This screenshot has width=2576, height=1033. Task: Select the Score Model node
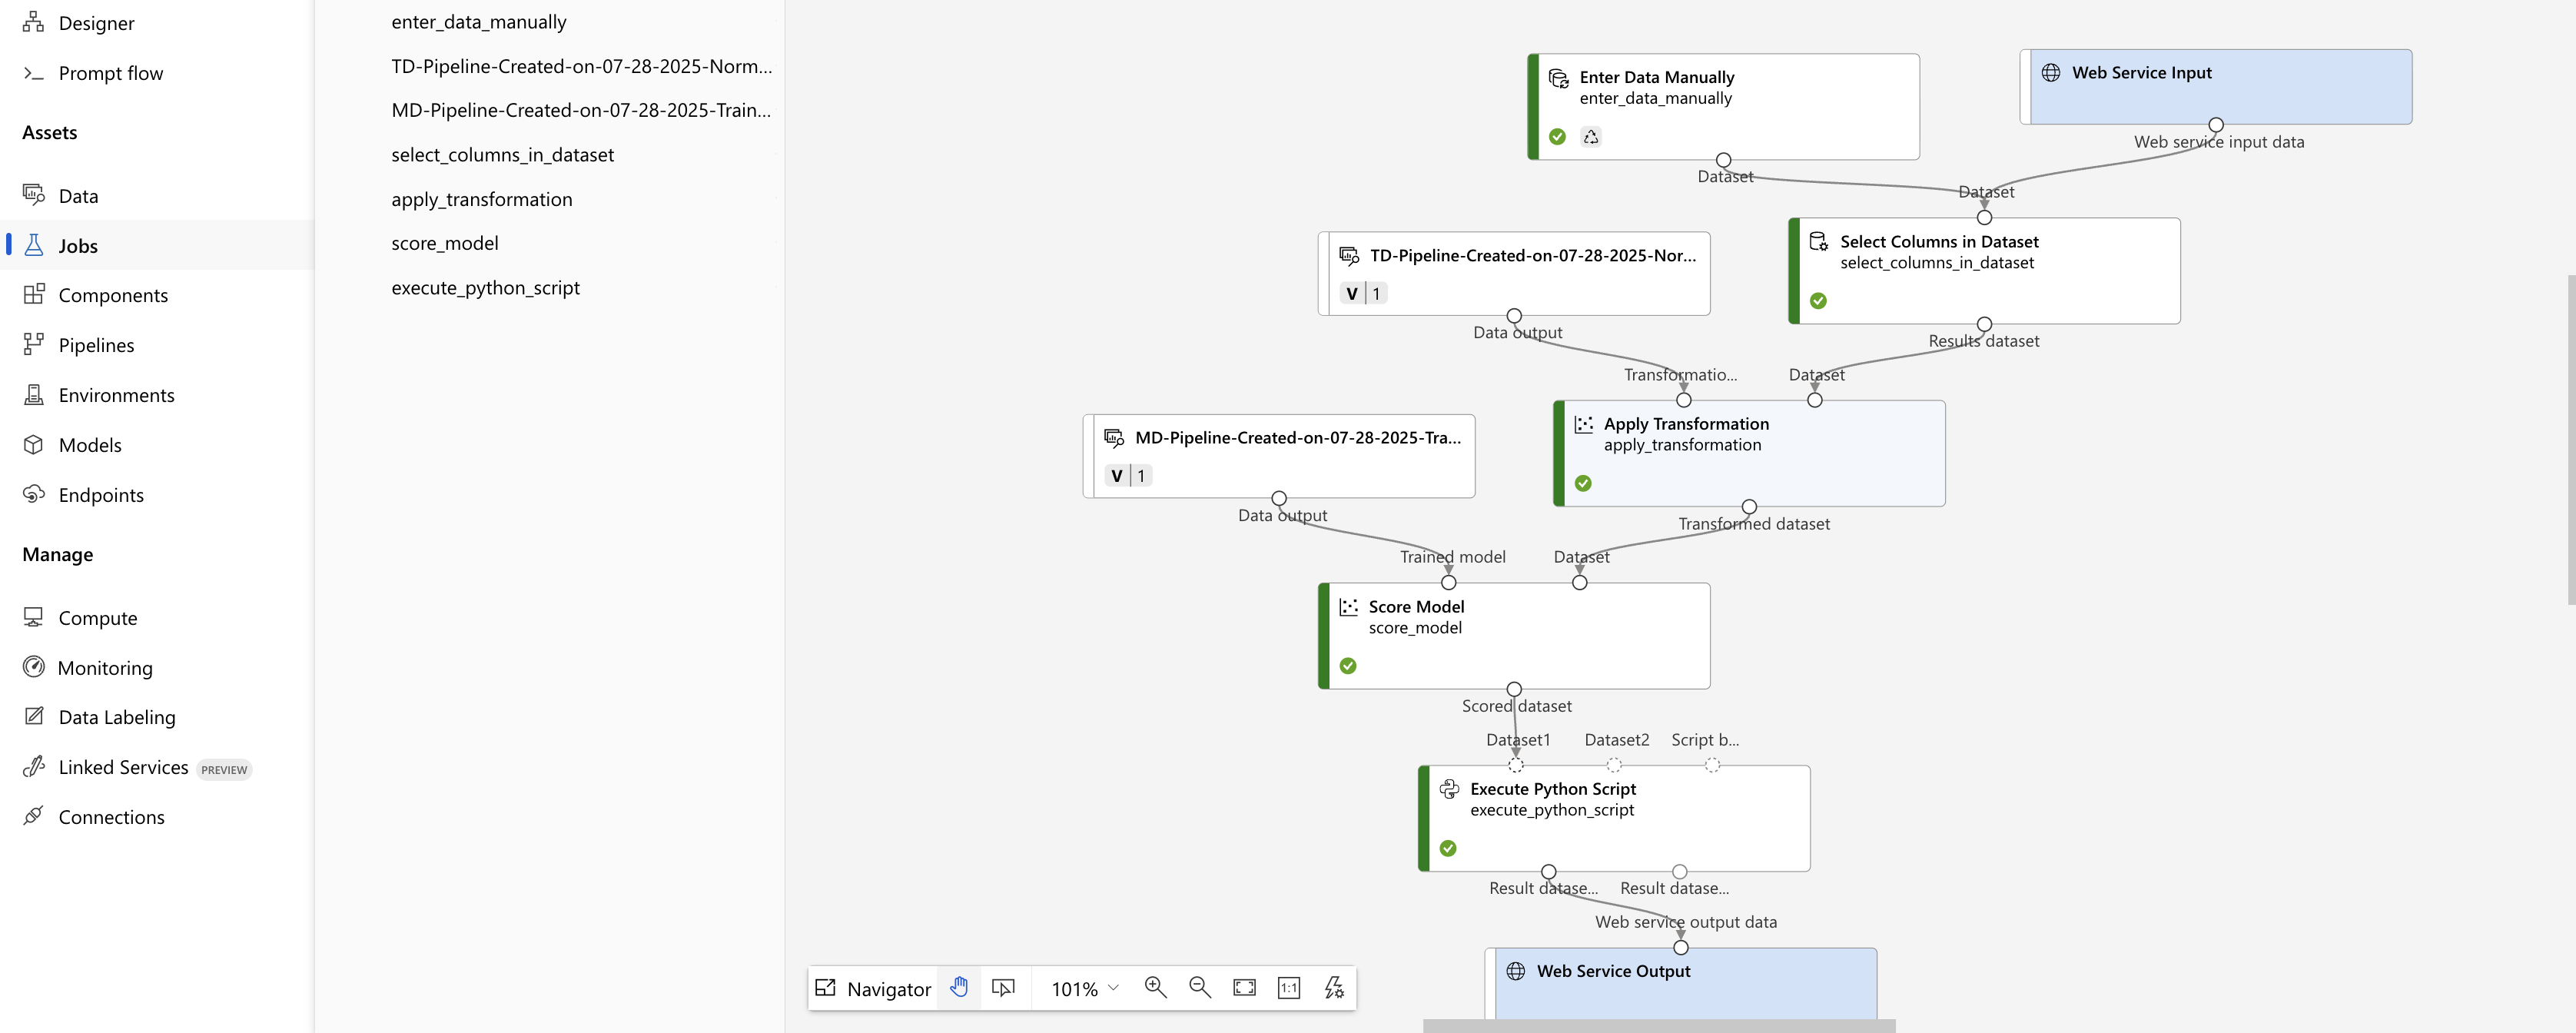pyautogui.click(x=1514, y=636)
